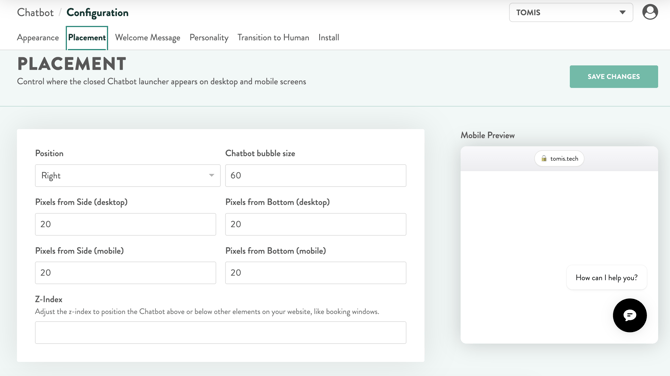The height and width of the screenshot is (376, 670).
Task: Click the Configuration breadcrumb title
Action: pyautogui.click(x=97, y=13)
